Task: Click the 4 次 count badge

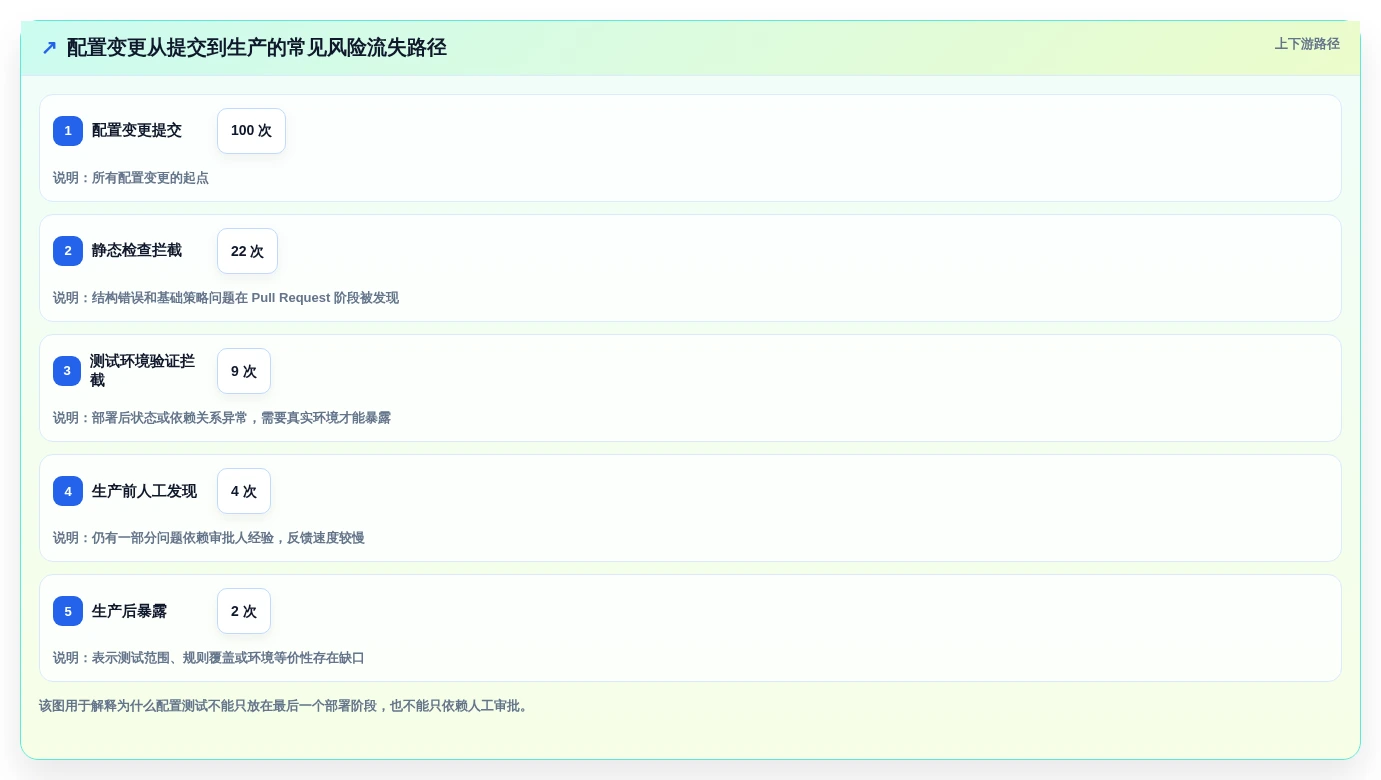Action: click(x=244, y=491)
